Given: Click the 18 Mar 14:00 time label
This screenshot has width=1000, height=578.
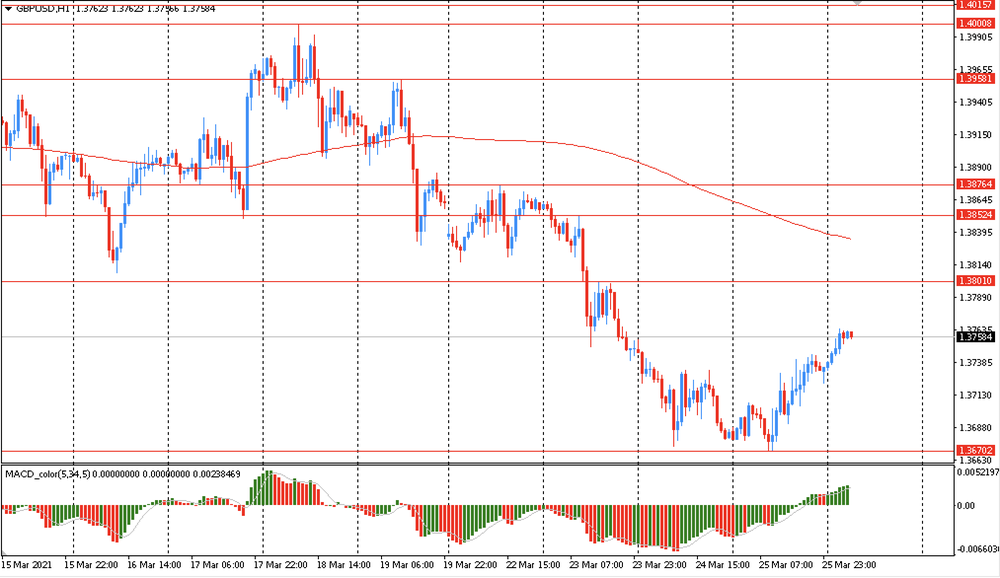Looking at the screenshot, I should click(343, 565).
